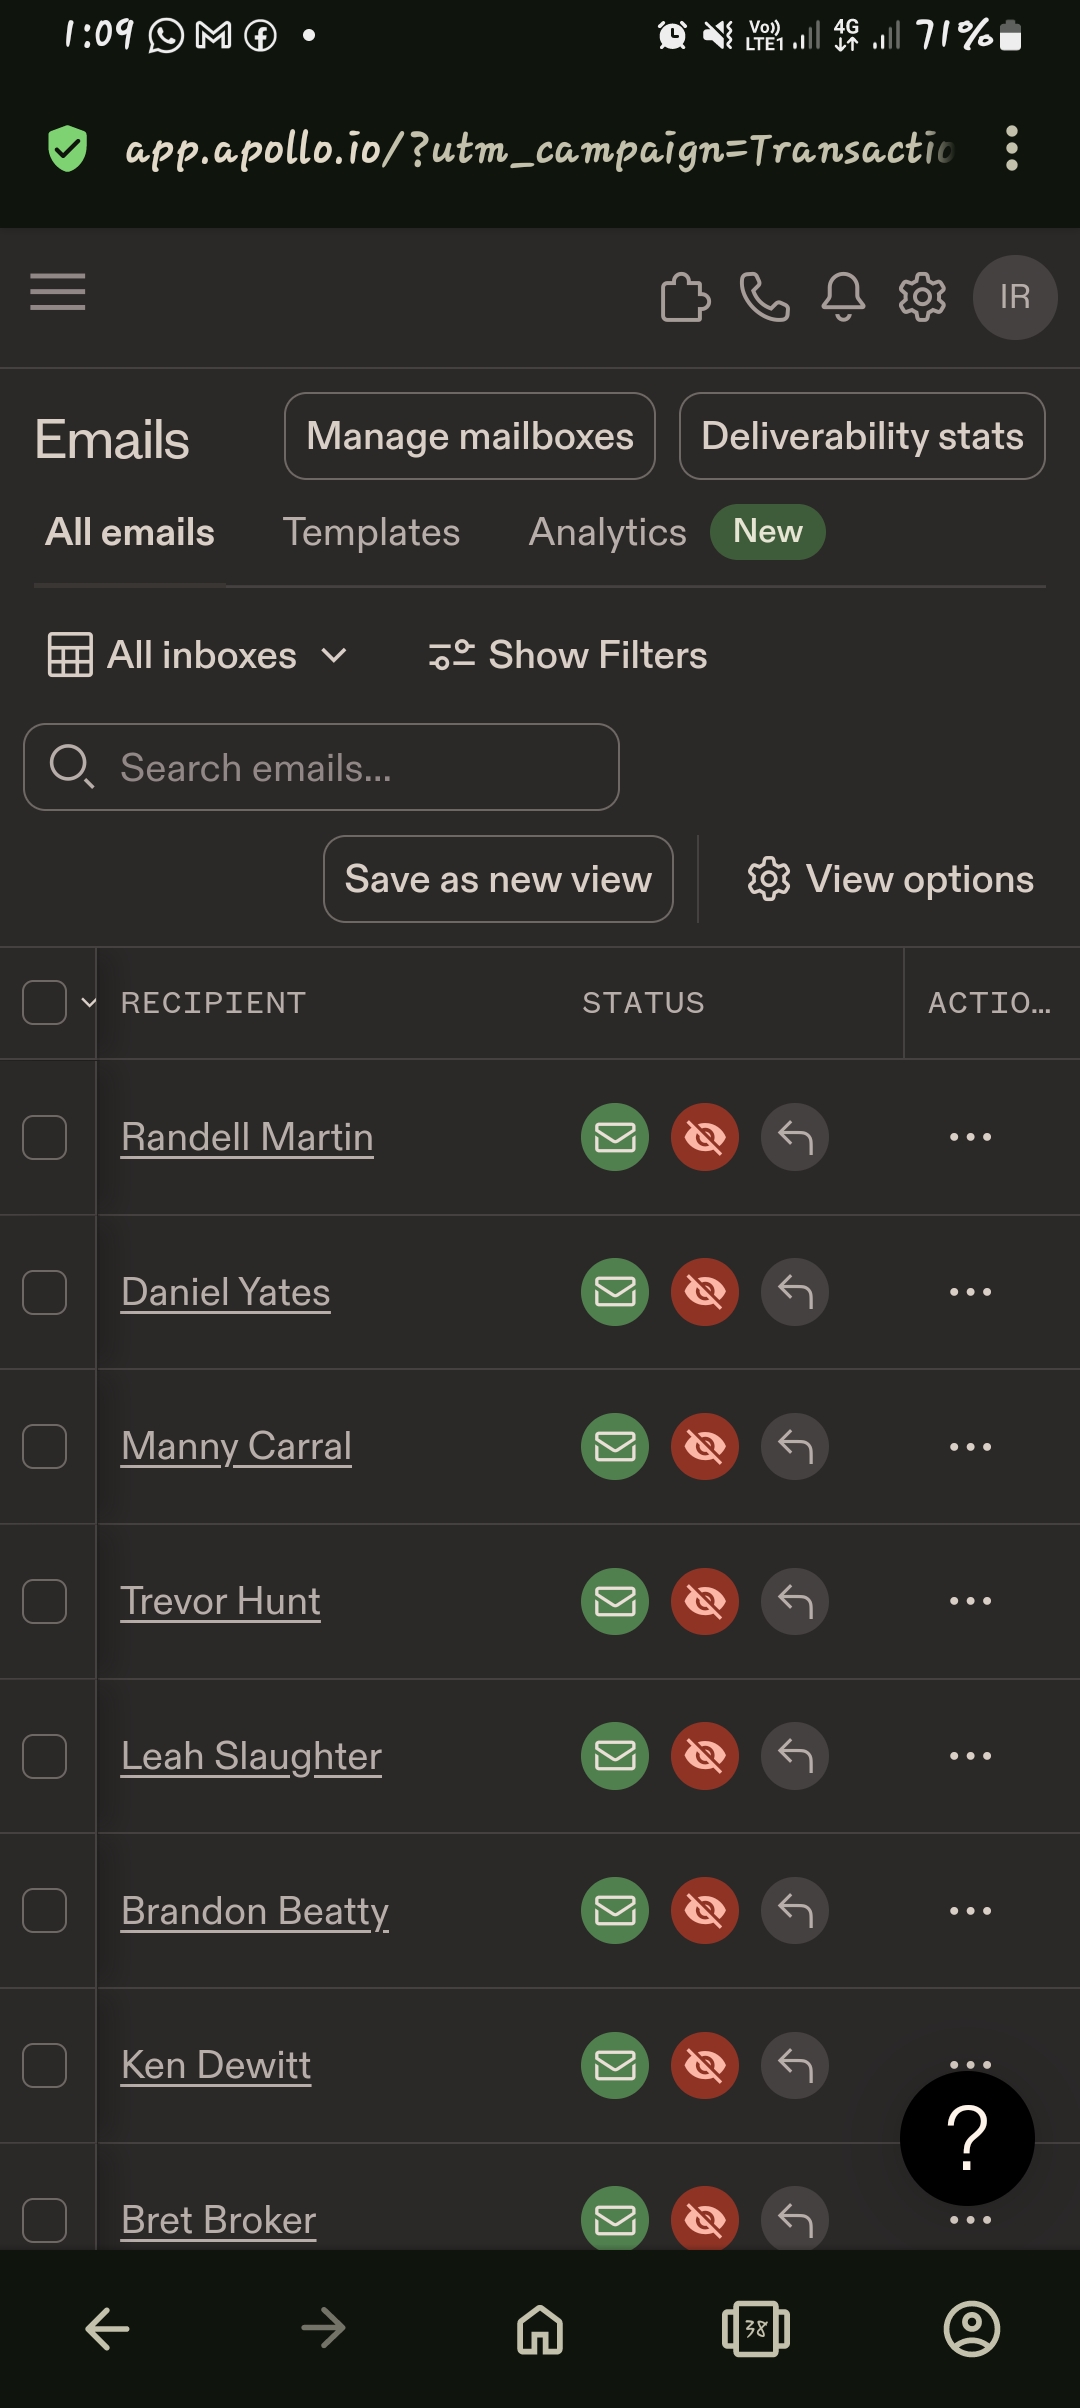Open the help question mark bubble
Viewport: 1080px width, 2408px height.
[x=967, y=2138]
